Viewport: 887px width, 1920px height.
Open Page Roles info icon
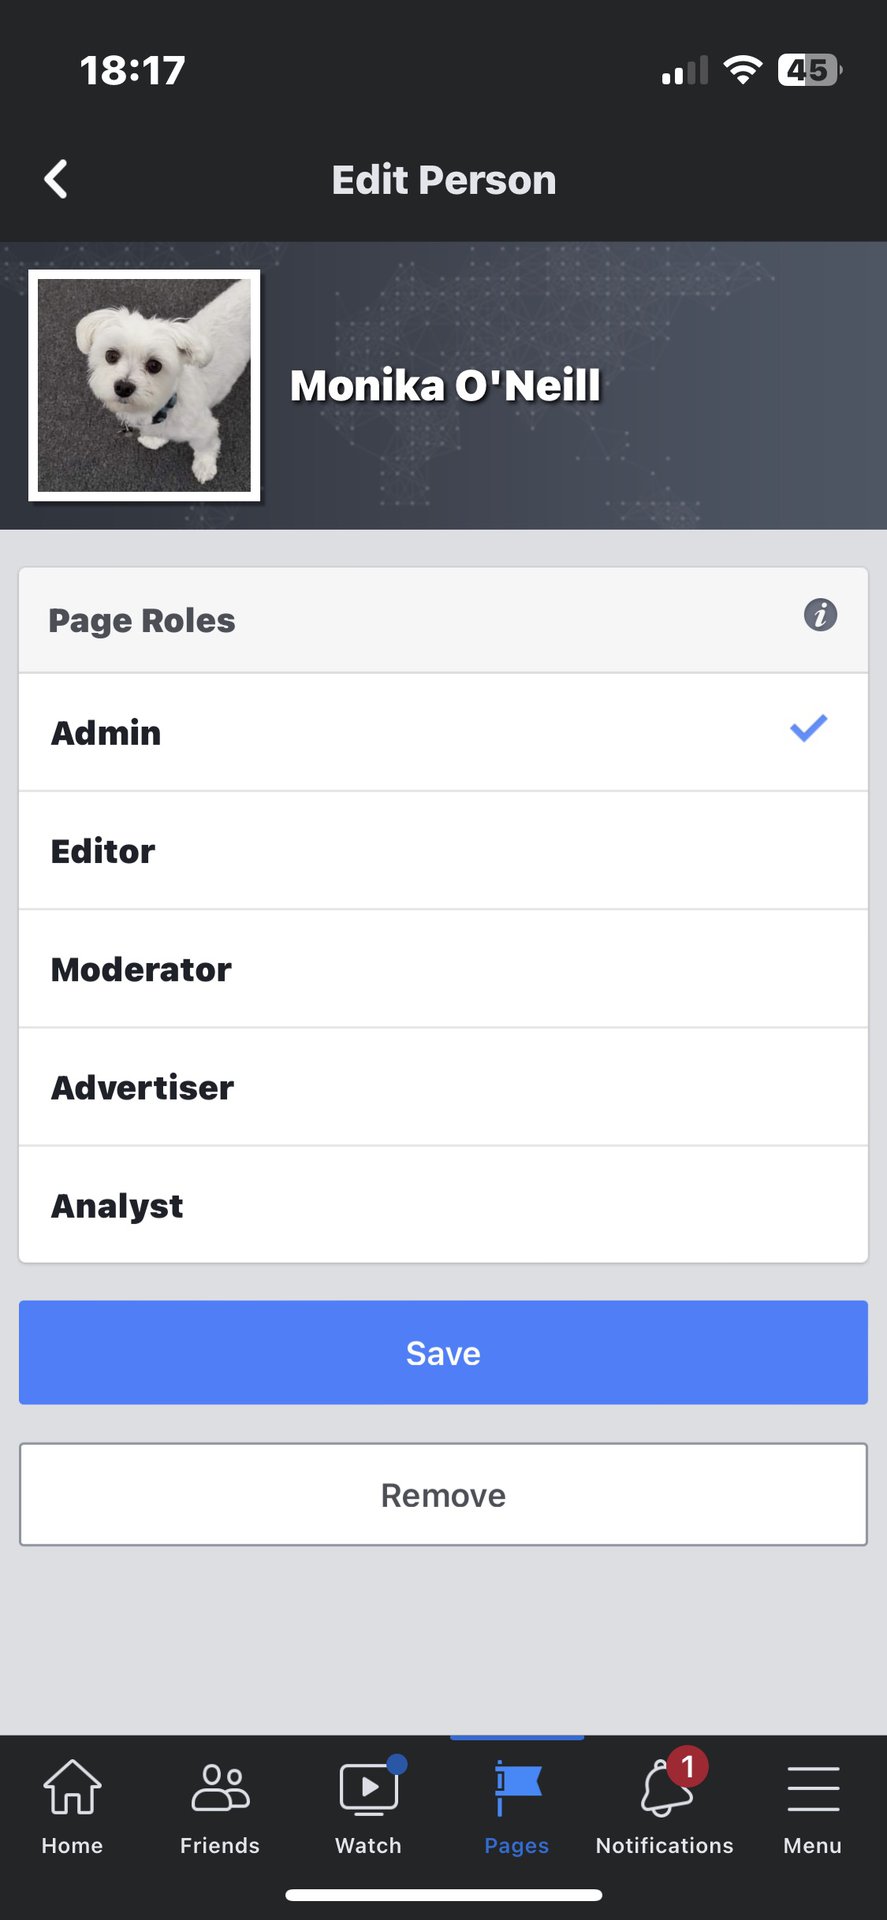[x=820, y=615]
